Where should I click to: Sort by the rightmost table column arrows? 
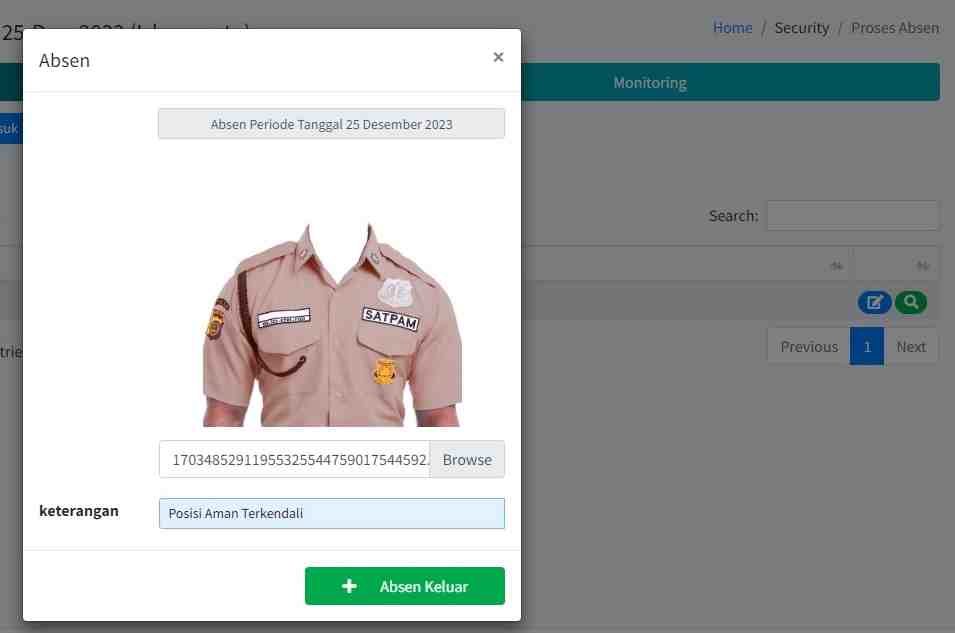click(x=923, y=265)
